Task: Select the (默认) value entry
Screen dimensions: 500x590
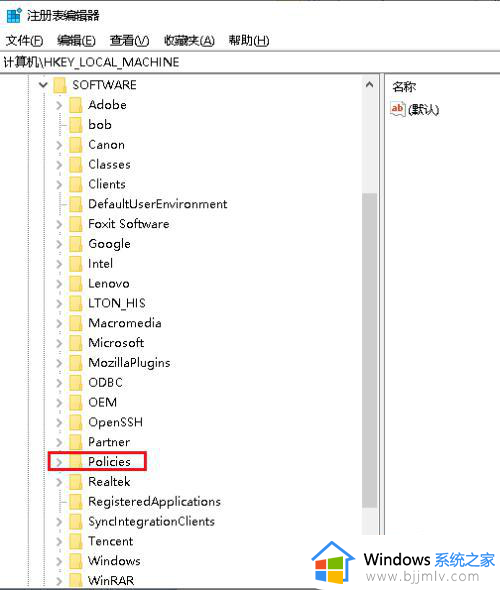Action: [x=424, y=109]
